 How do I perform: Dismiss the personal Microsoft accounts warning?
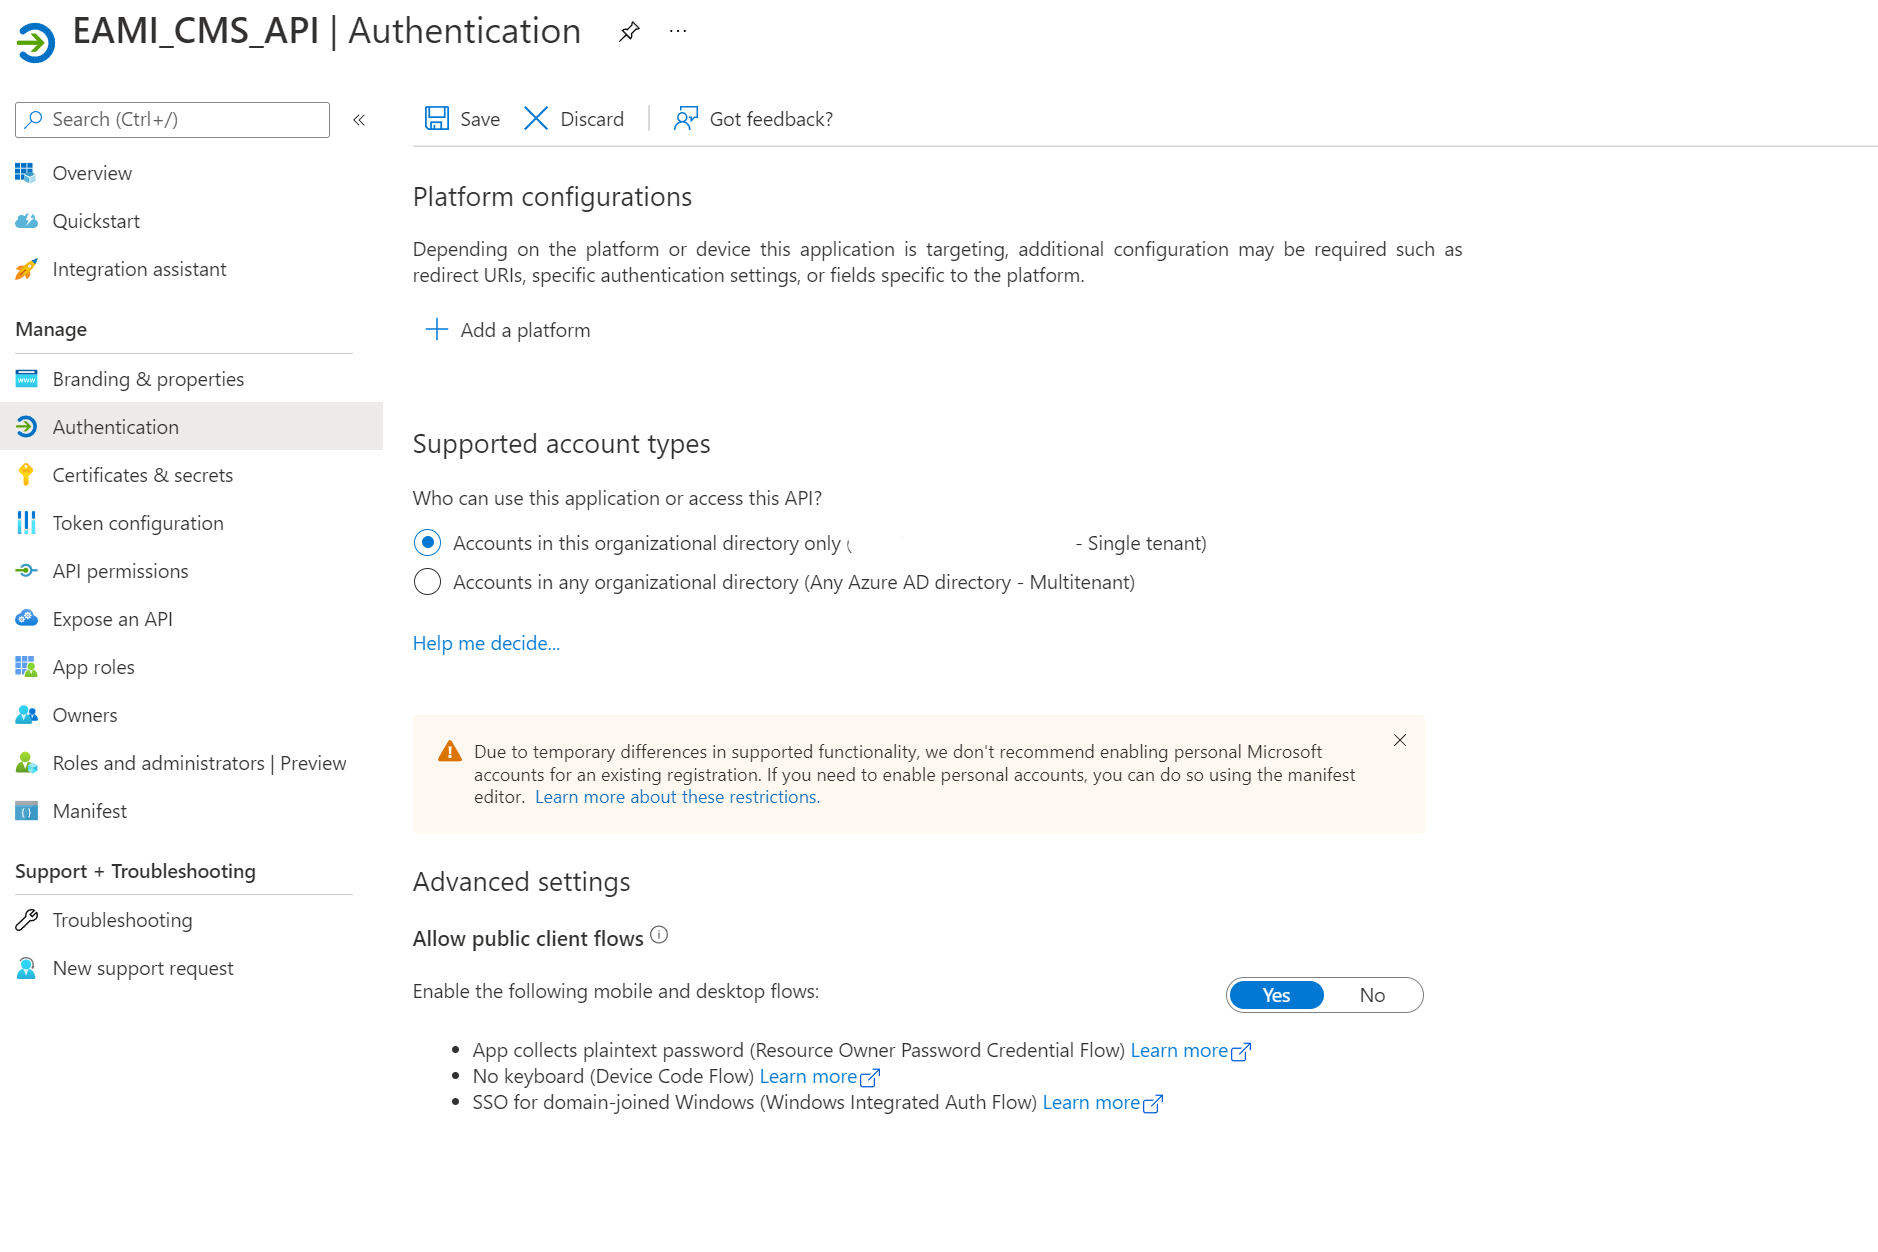pyautogui.click(x=1399, y=741)
